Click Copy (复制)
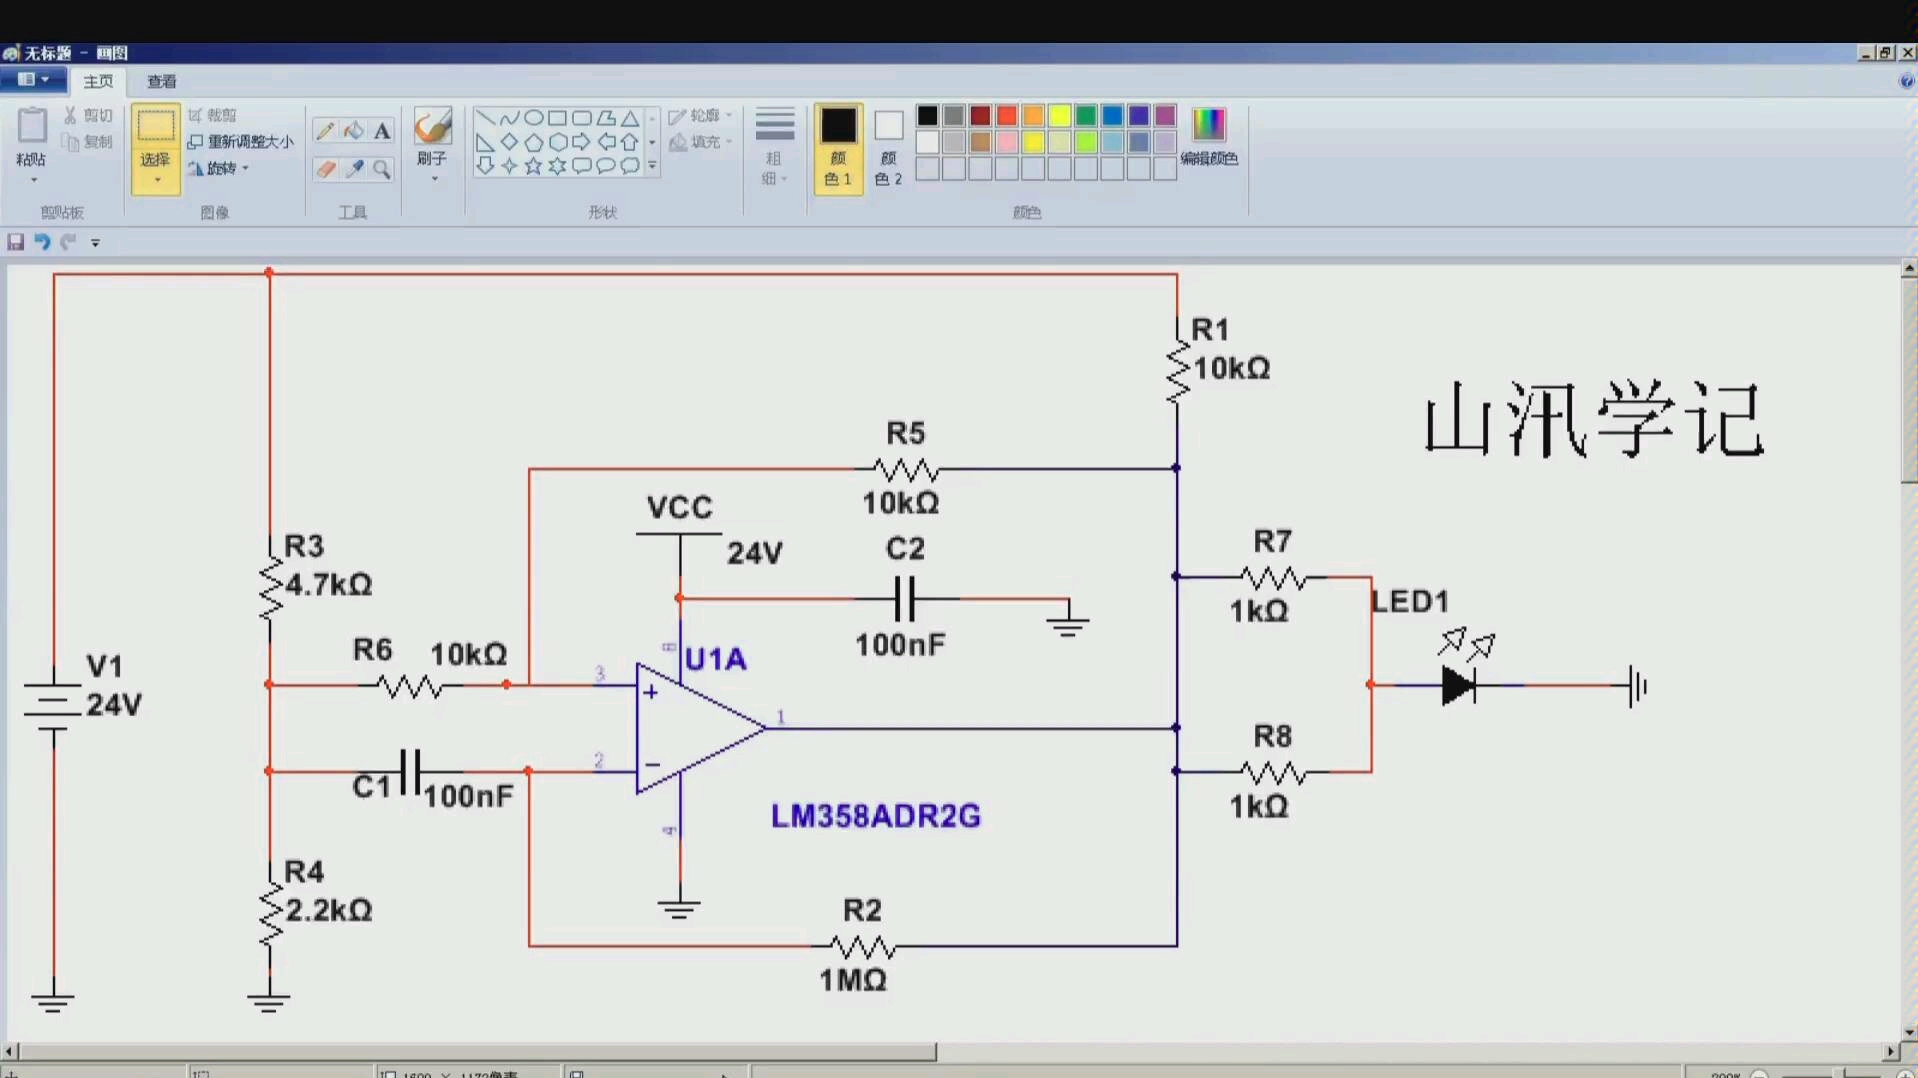 (88, 142)
